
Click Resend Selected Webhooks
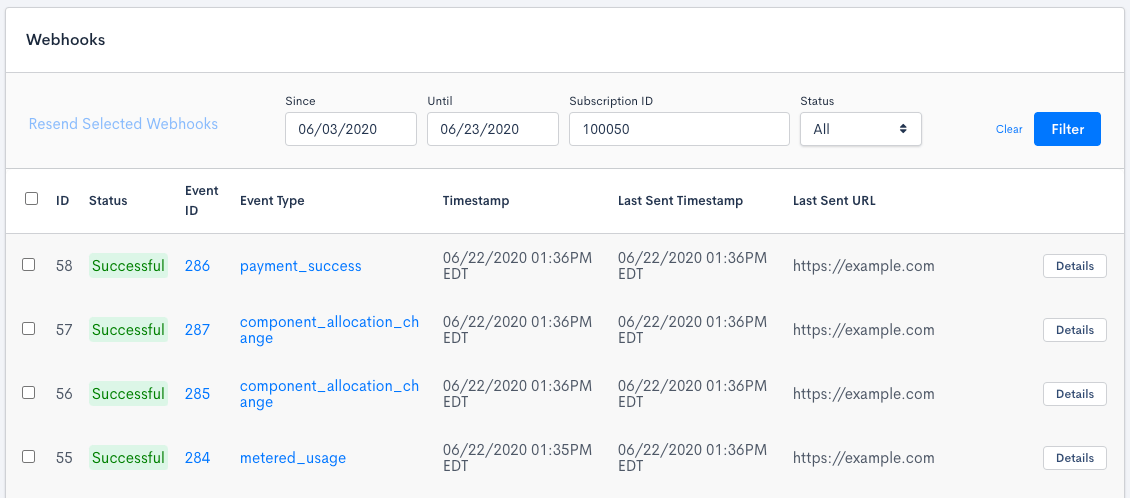pyautogui.click(x=123, y=124)
